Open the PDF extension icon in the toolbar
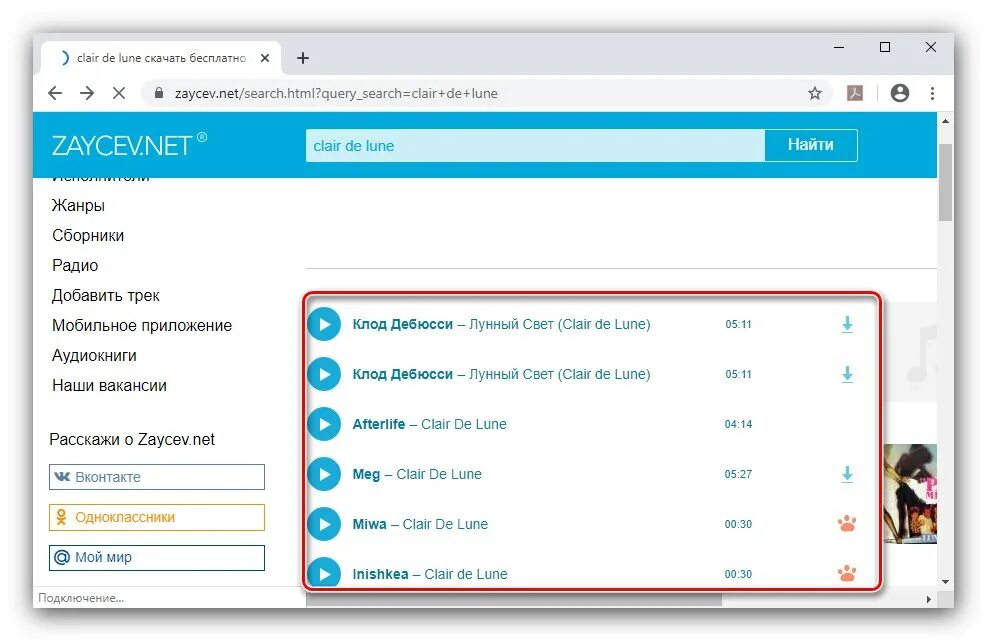Image resolution: width=987 pixels, height=641 pixels. pyautogui.click(x=855, y=93)
